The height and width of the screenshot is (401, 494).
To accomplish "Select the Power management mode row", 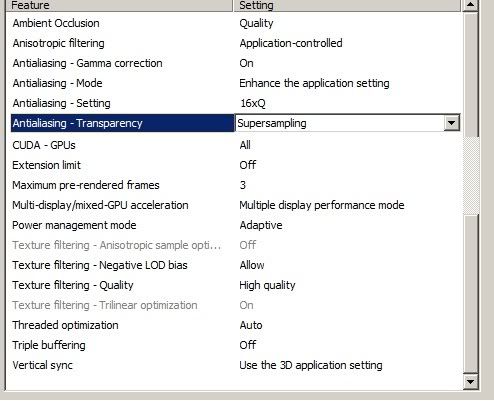I will tap(234, 225).
